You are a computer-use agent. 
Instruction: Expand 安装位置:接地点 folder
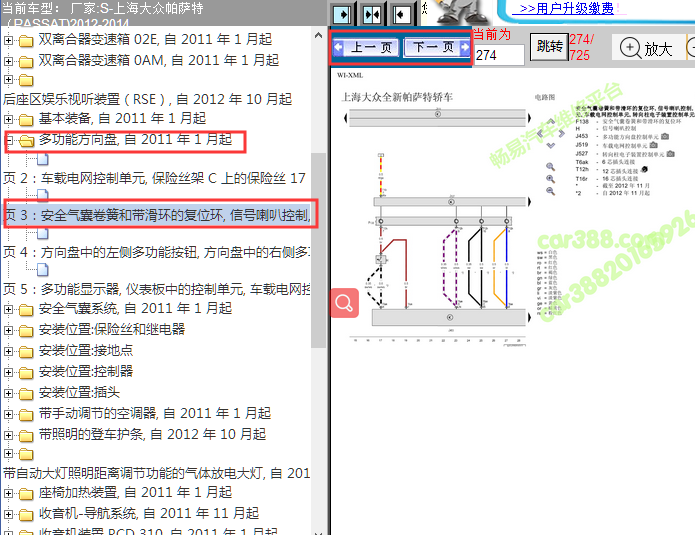pos(8,351)
